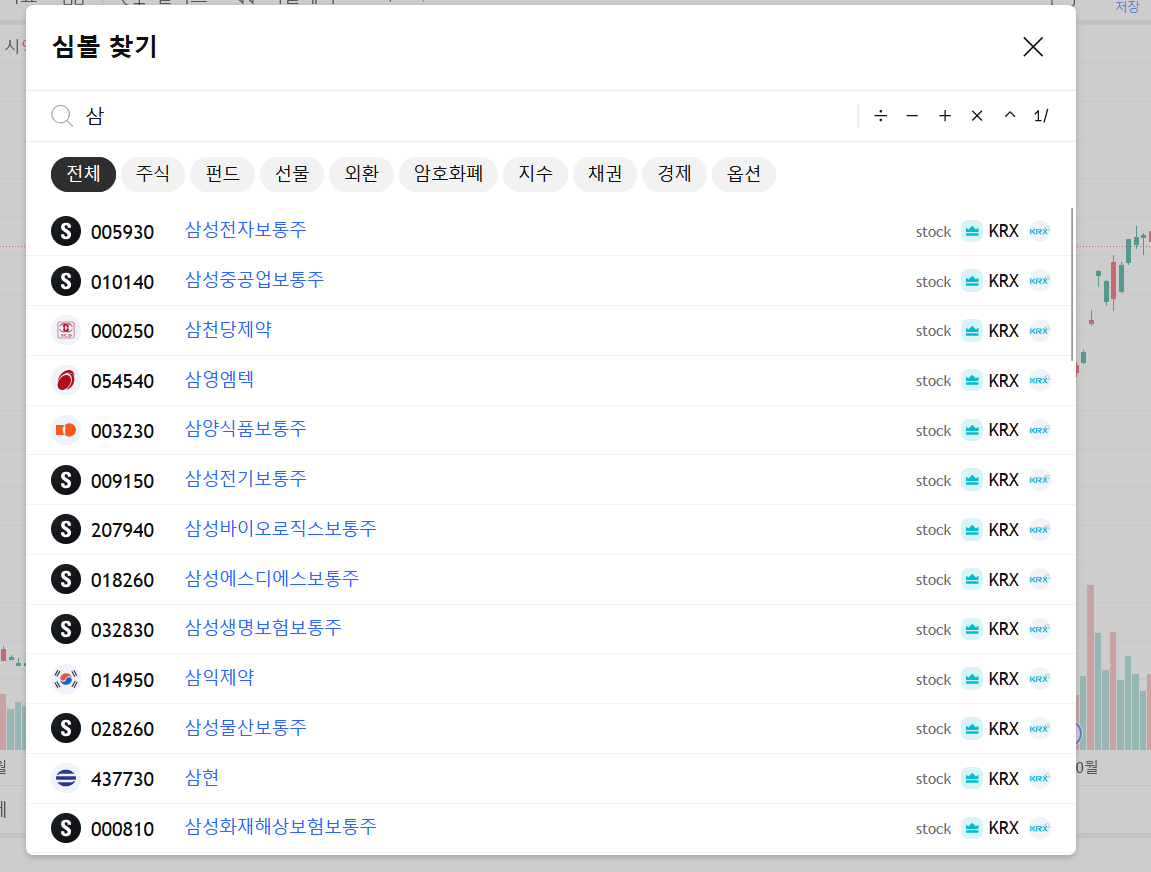The width and height of the screenshot is (1151, 872).
Task: Switch to the 지수 filter tab
Action: [x=535, y=174]
